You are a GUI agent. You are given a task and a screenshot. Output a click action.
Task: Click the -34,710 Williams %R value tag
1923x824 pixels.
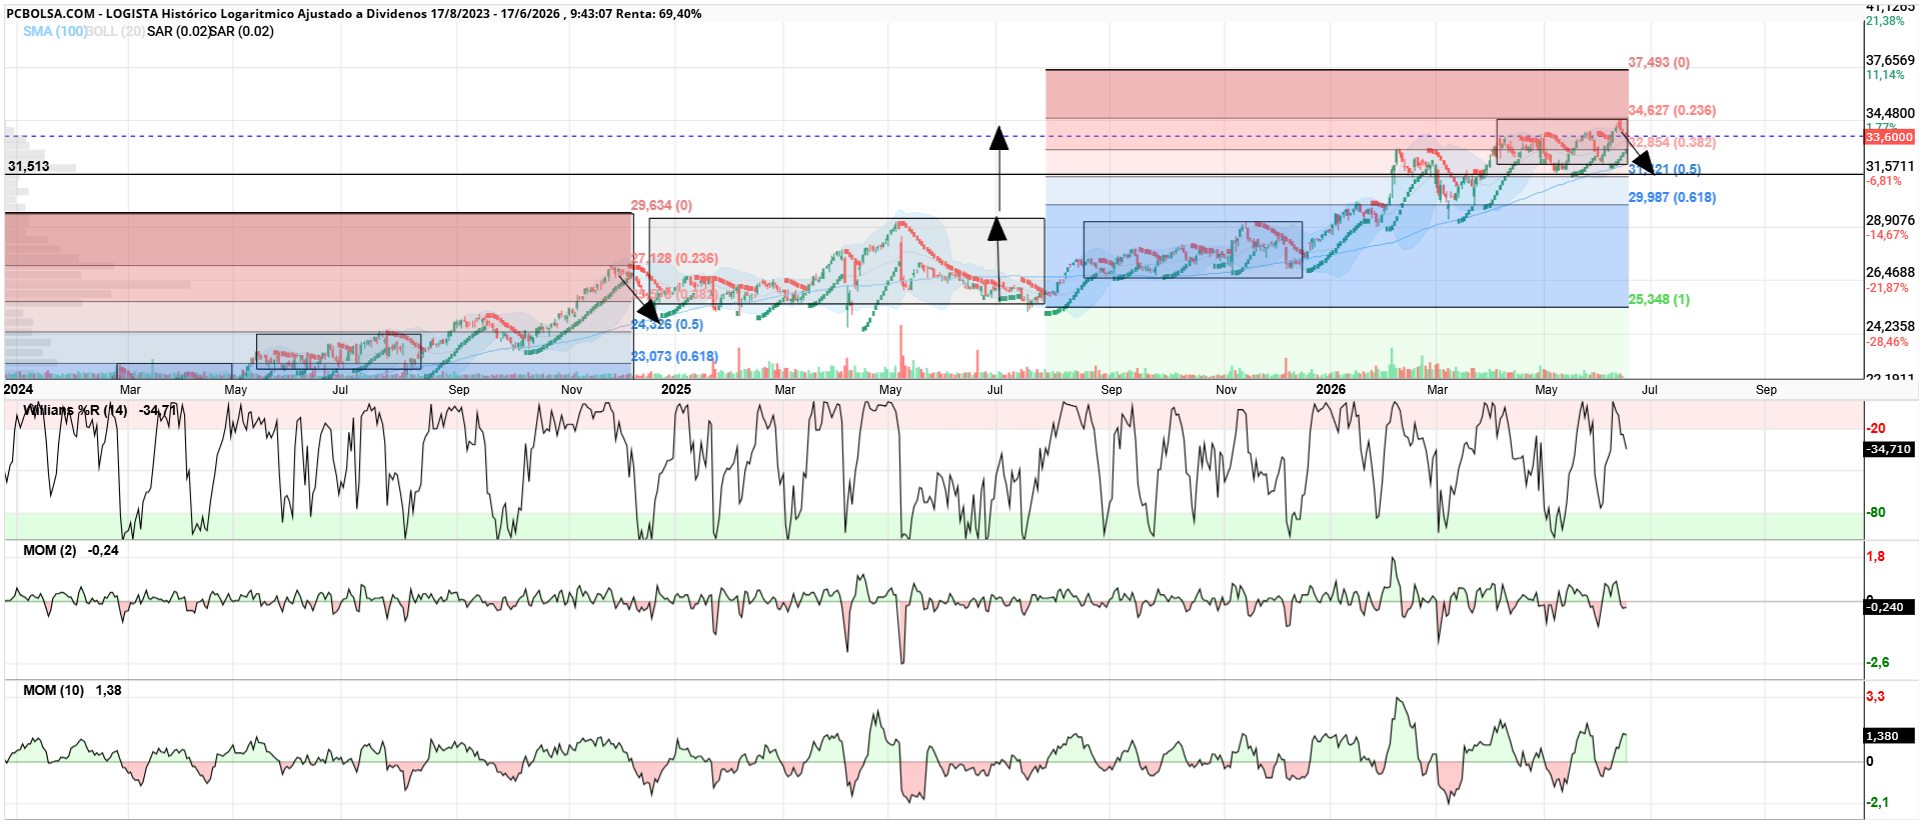click(1889, 449)
